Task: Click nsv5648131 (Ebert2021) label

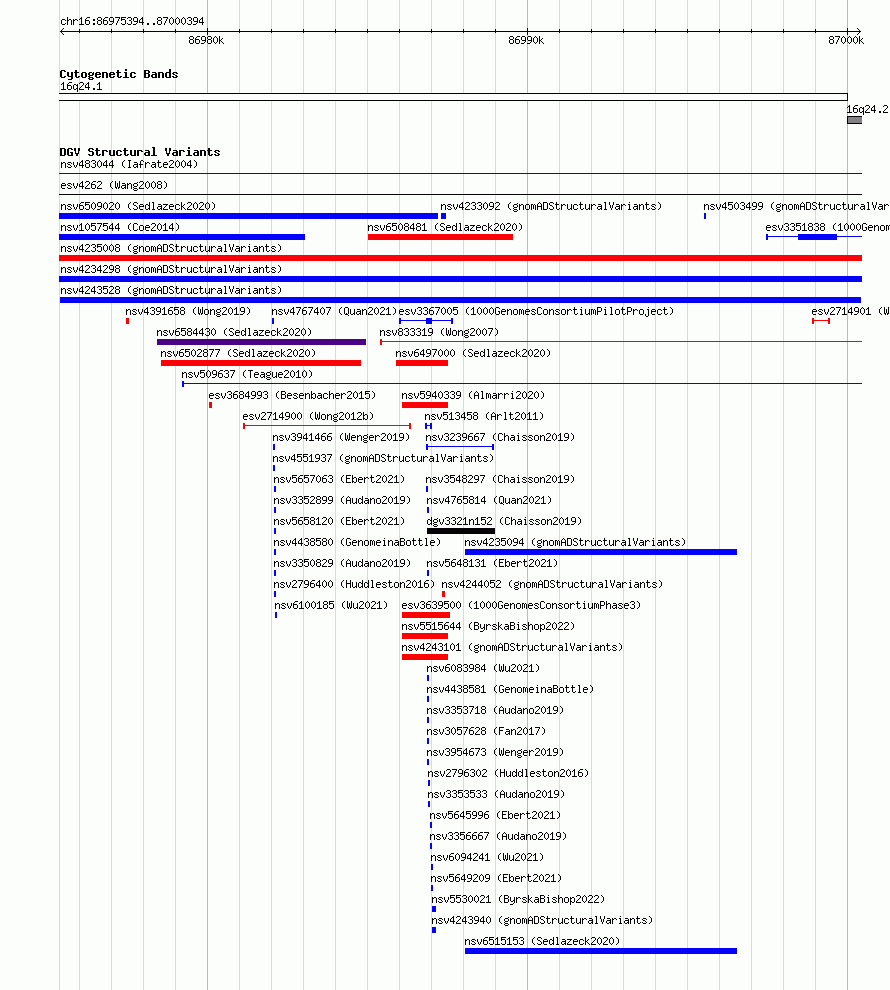Action: click(x=492, y=563)
